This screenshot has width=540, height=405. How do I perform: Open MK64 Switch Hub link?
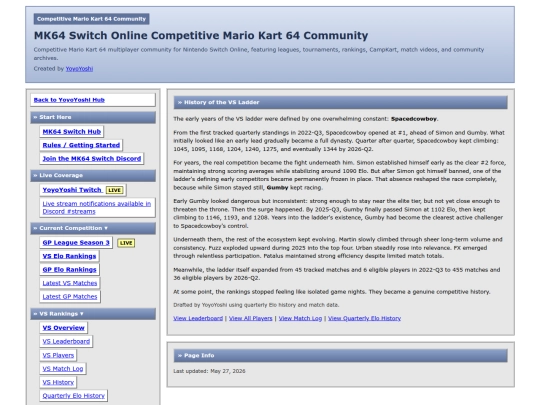tap(72, 132)
